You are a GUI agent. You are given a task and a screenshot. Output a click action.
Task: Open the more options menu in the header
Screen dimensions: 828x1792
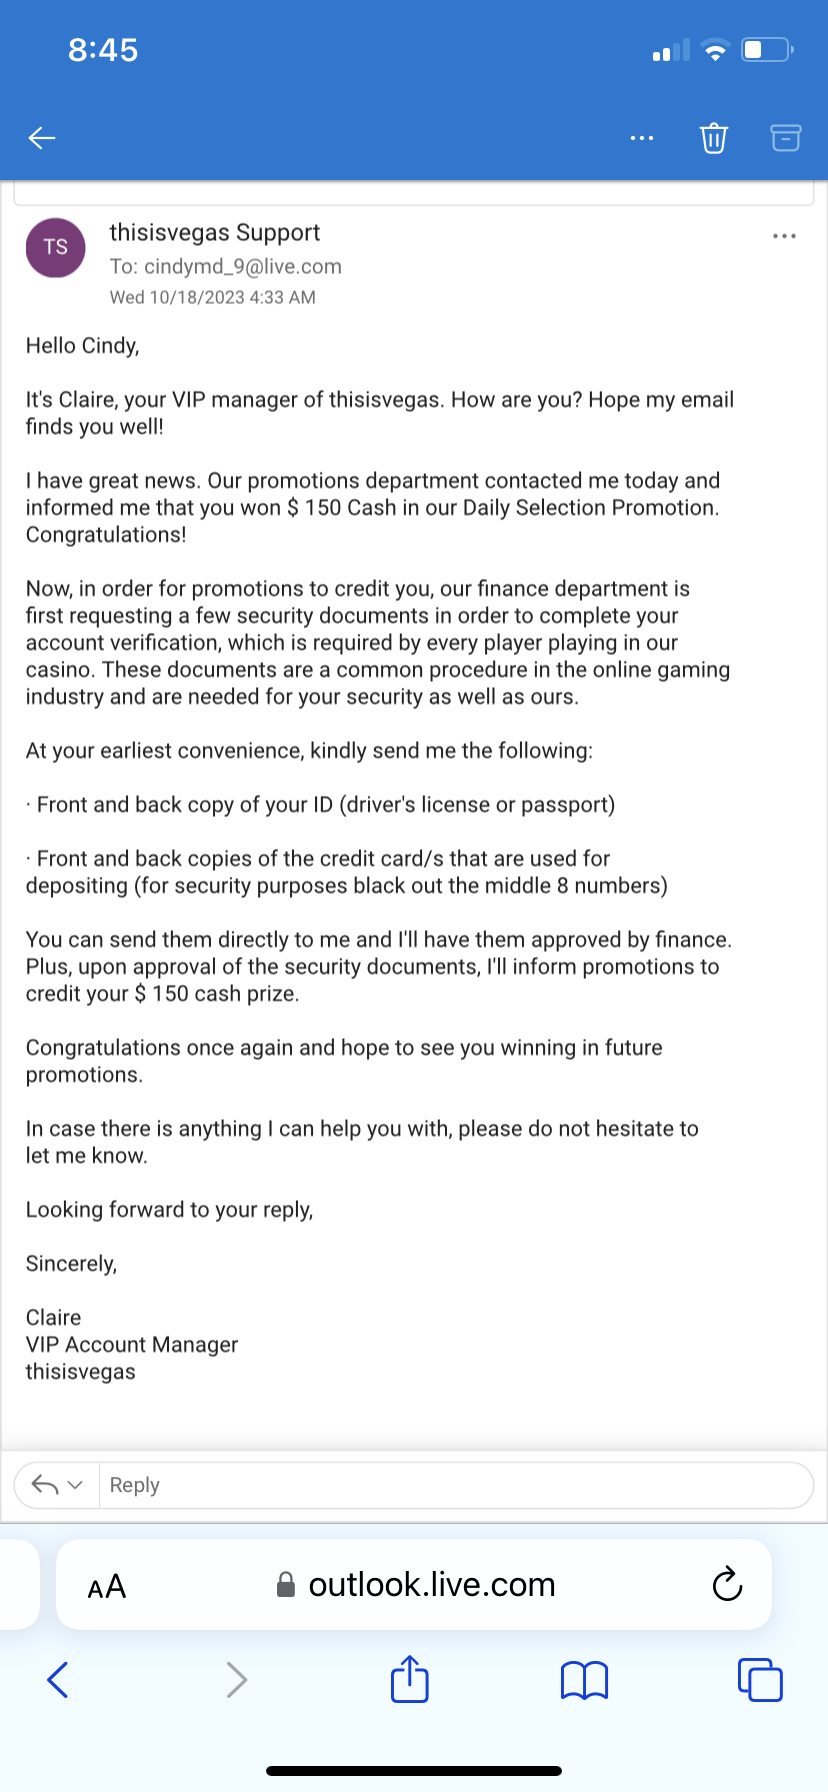click(x=642, y=138)
